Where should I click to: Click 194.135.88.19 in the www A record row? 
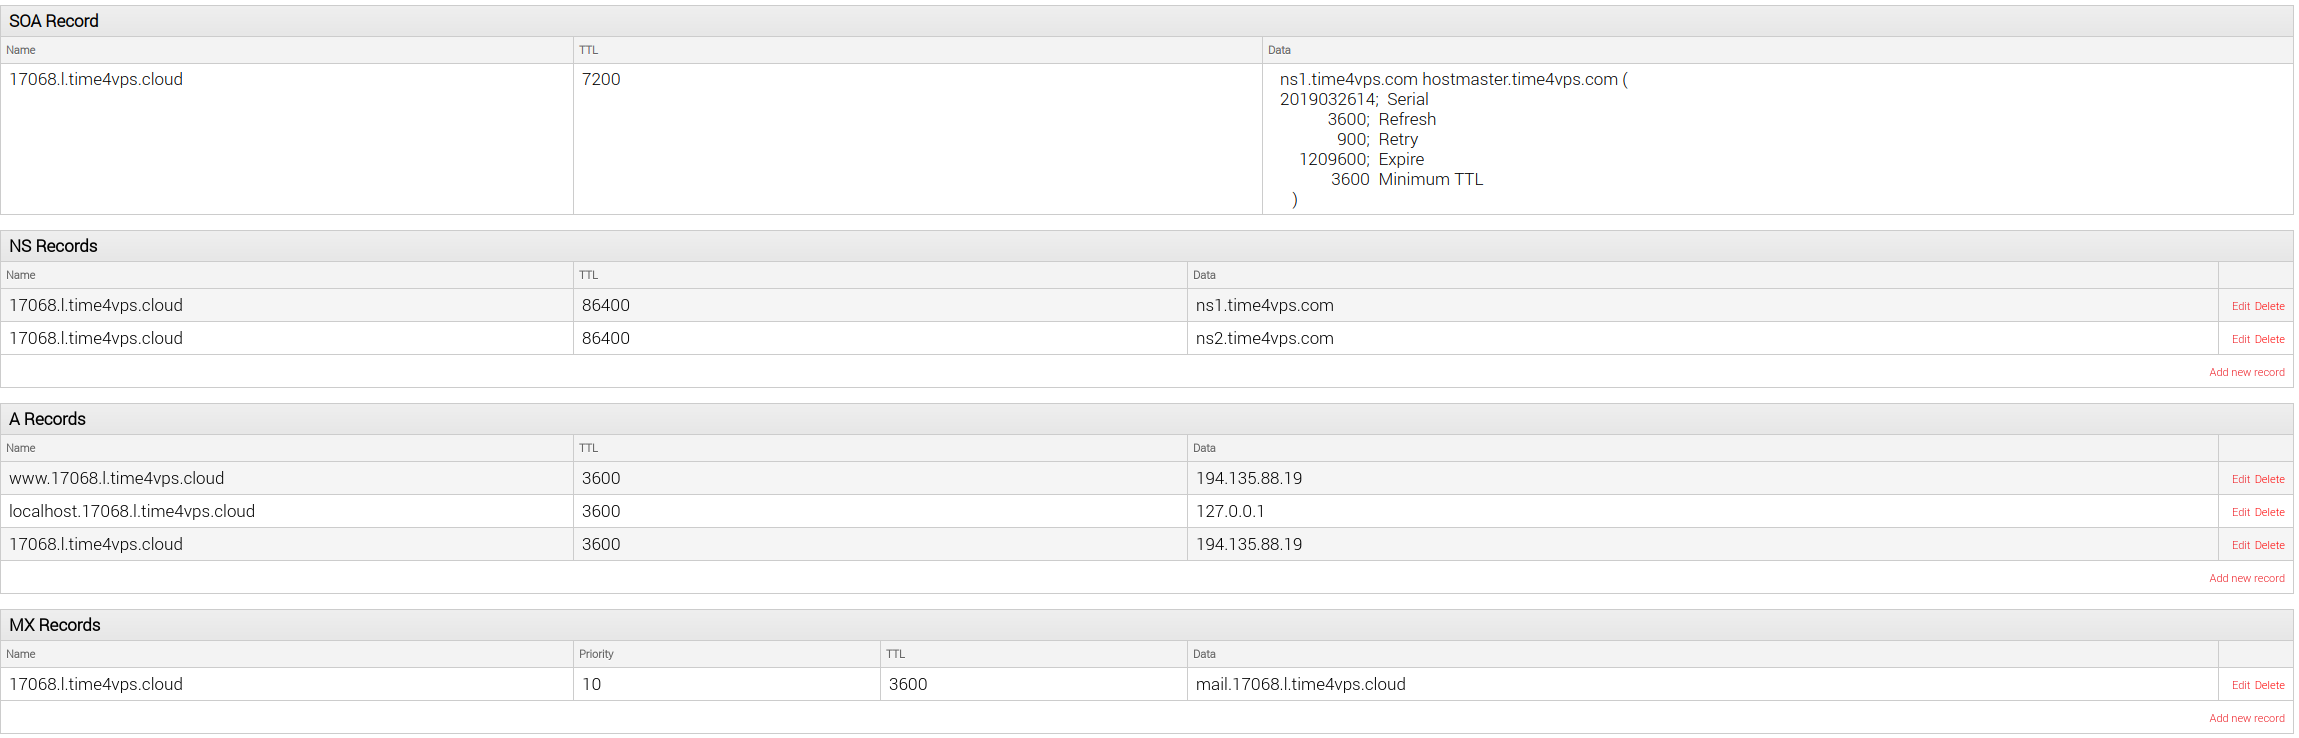1249,478
